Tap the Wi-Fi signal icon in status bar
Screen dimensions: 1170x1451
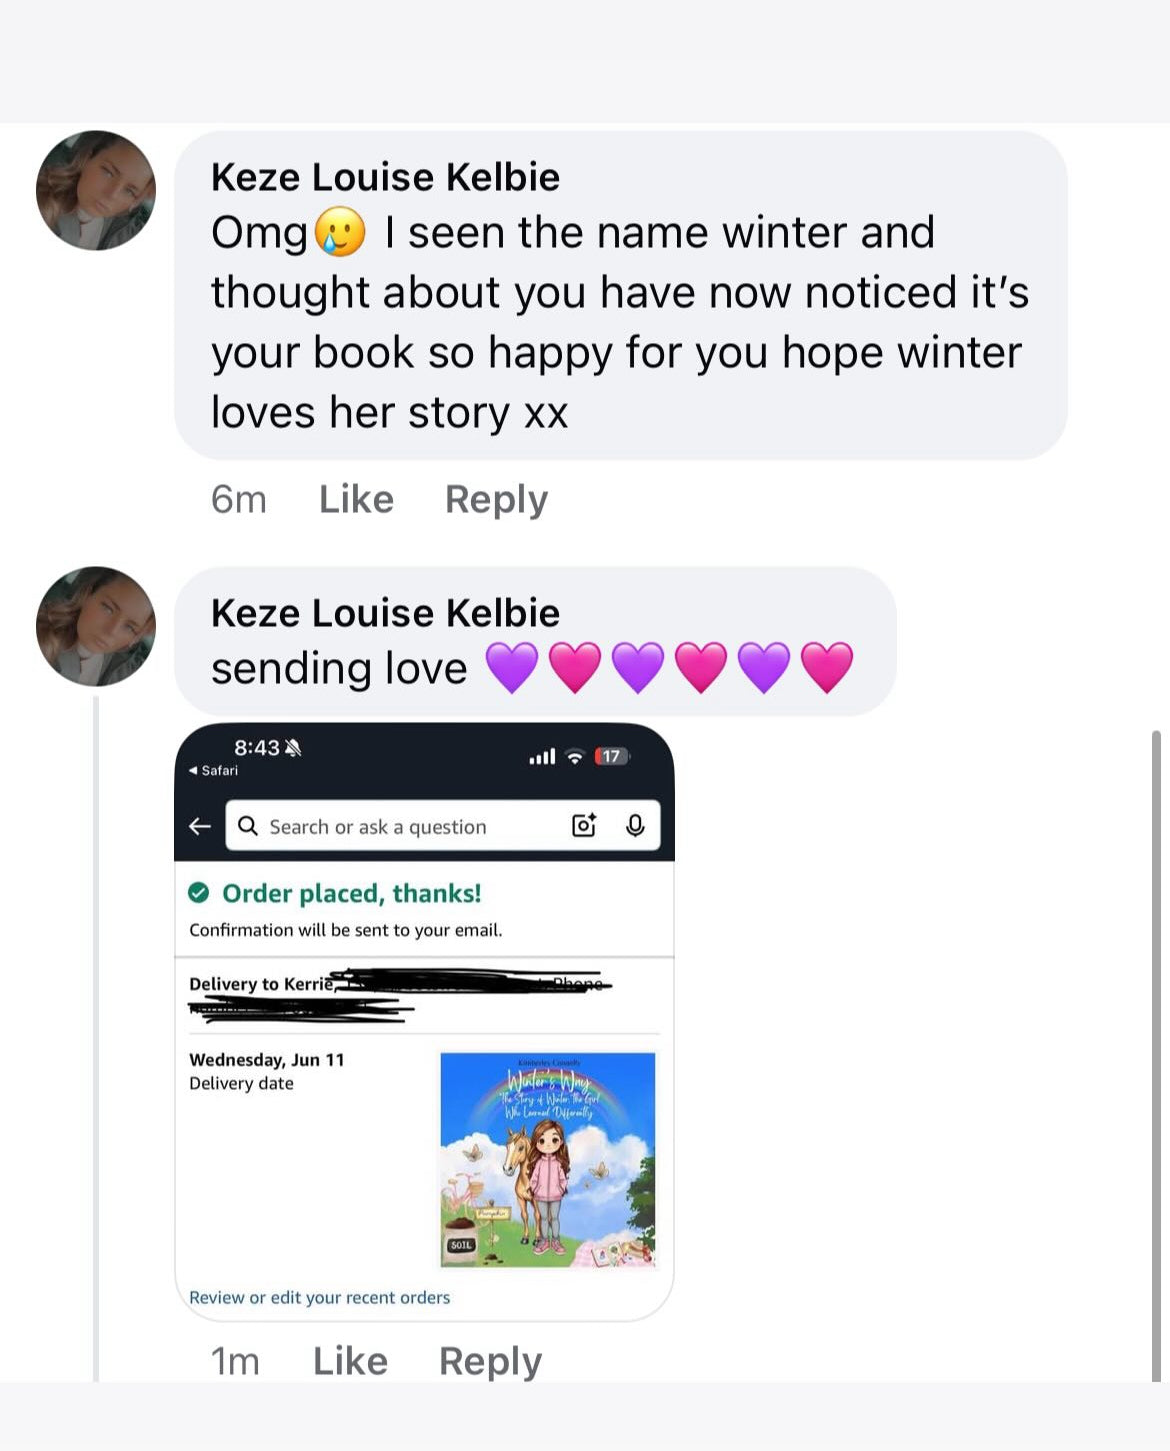[x=574, y=756]
